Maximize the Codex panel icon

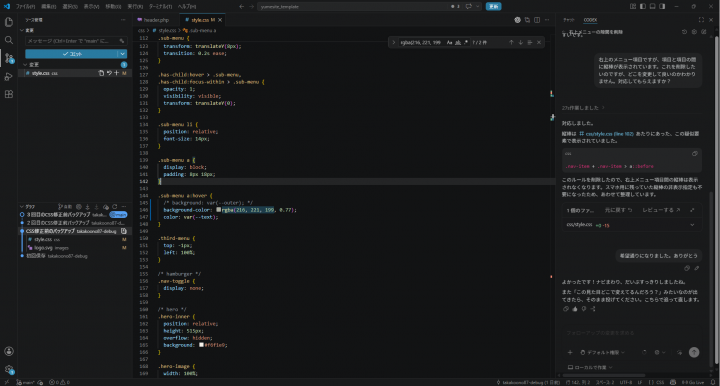tap(701, 20)
